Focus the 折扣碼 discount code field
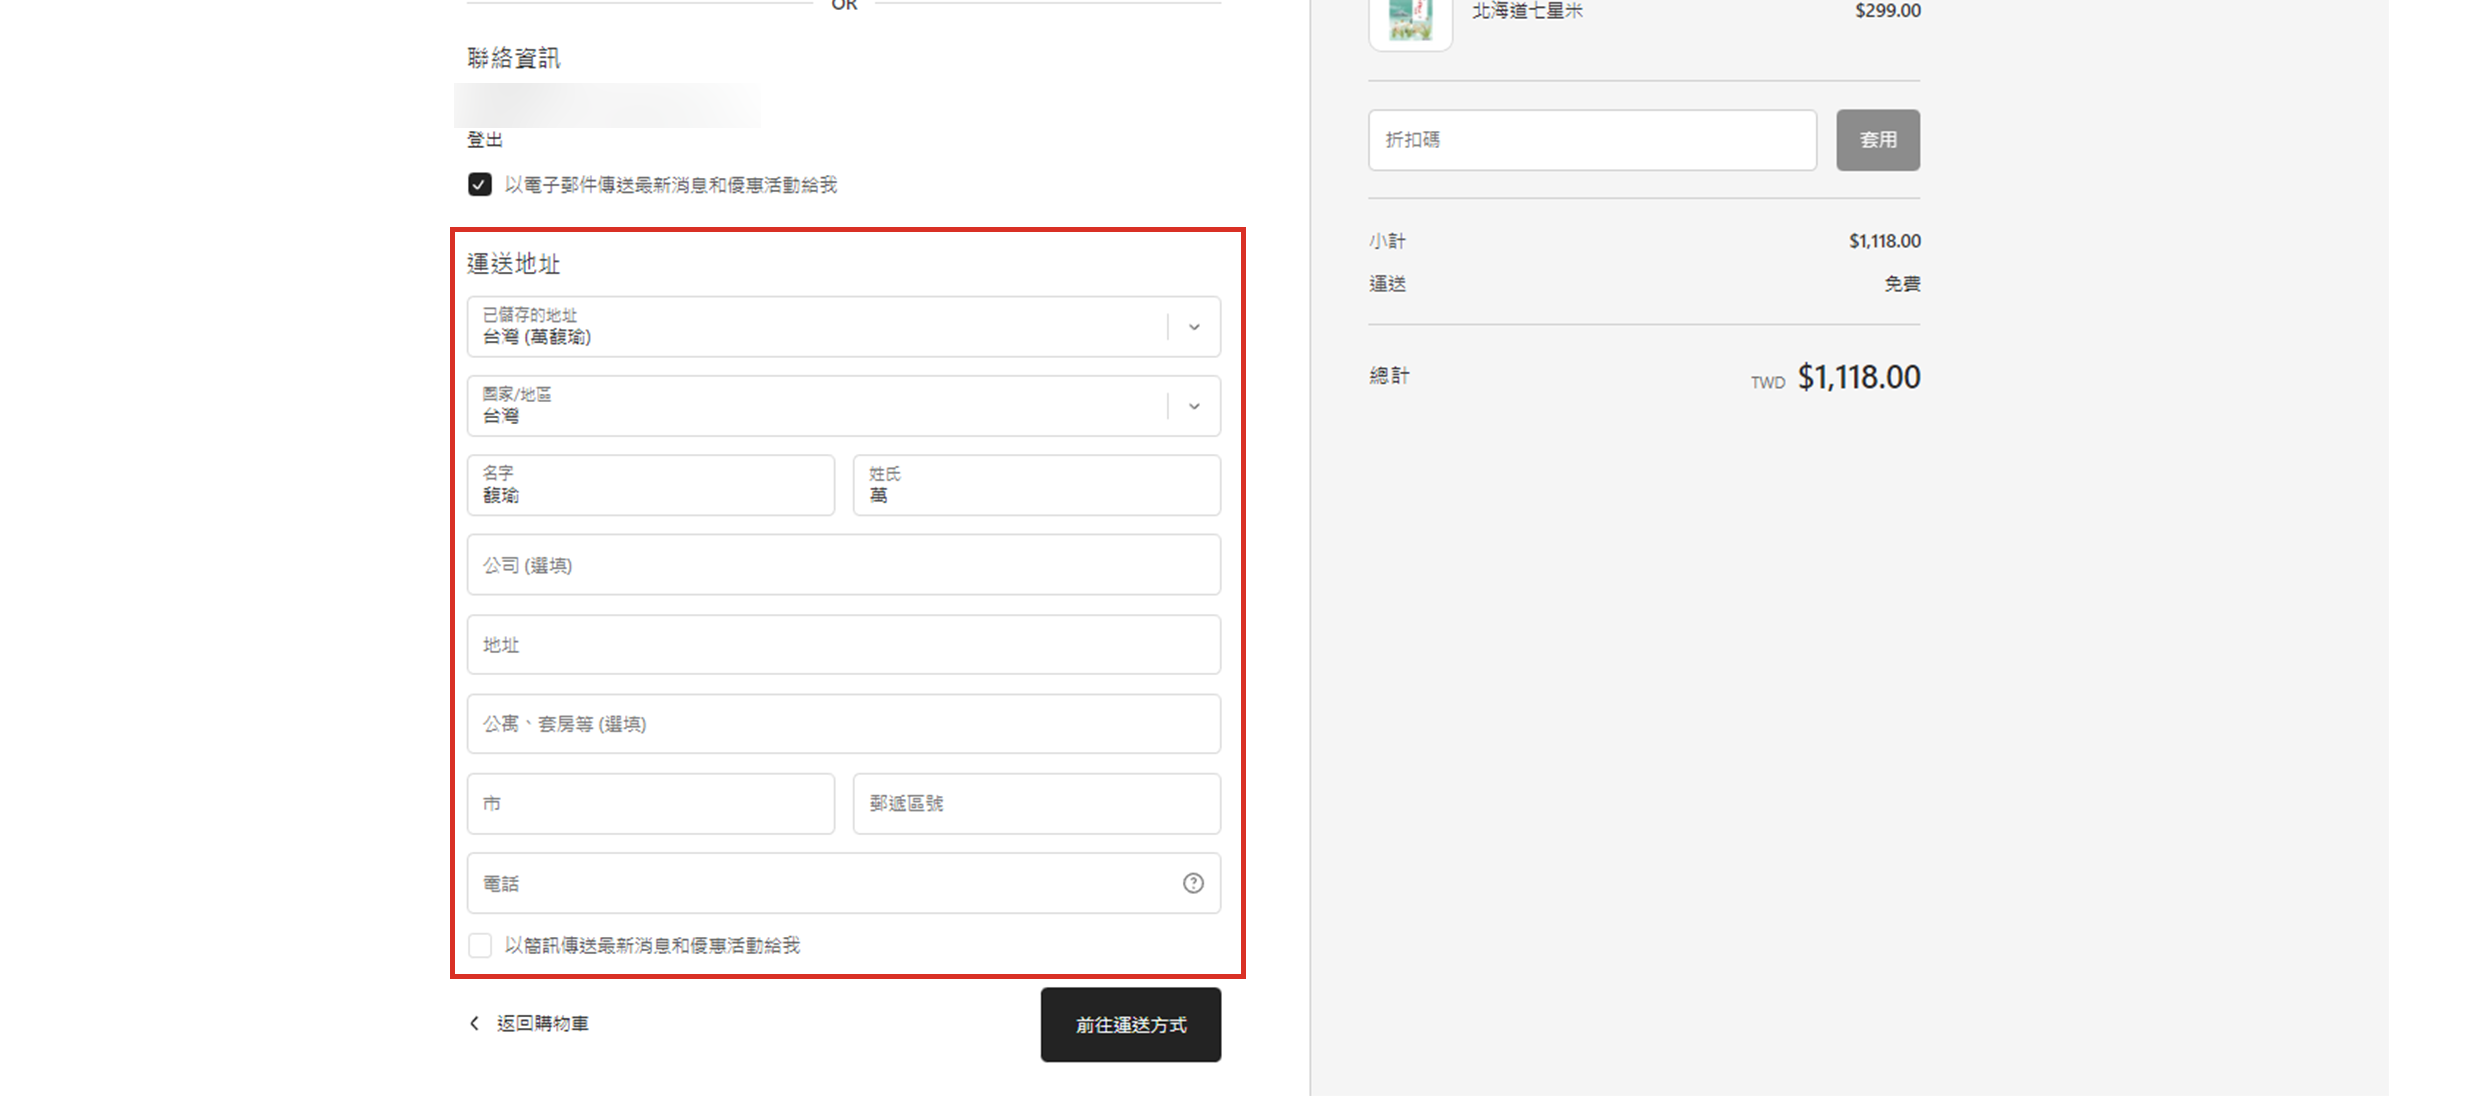This screenshot has width=2480, height=1096. tap(1592, 140)
